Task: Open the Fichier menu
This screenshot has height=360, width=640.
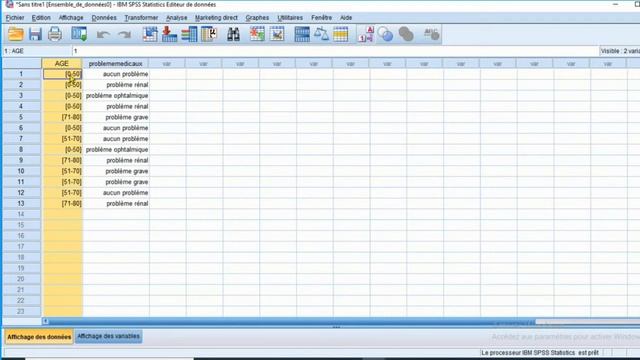Action: [x=15, y=18]
